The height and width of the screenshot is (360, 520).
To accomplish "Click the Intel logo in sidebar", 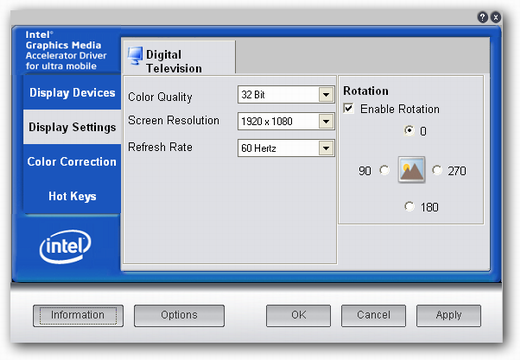I will coord(65,246).
